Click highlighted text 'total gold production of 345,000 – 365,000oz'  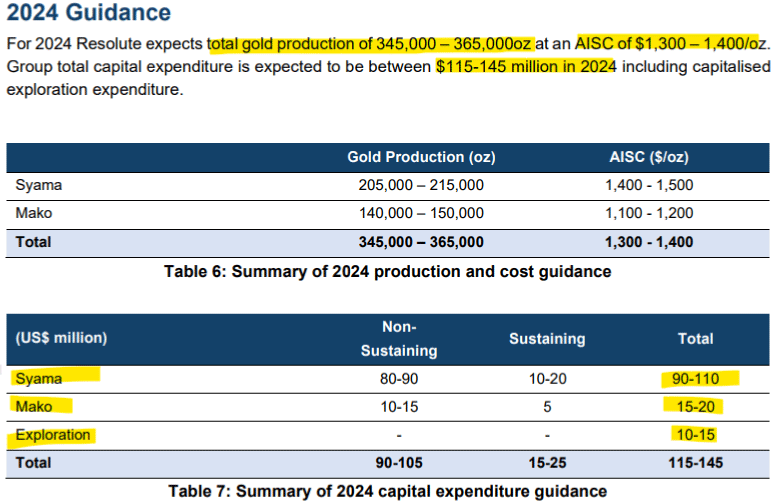370,44
